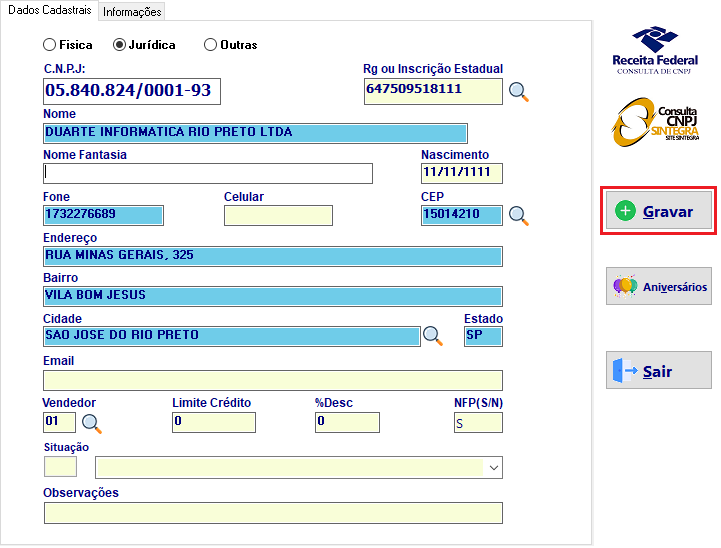Search Inscrição Estadual with magnifier icon
Viewport: 721px width, 548px height.
(519, 92)
